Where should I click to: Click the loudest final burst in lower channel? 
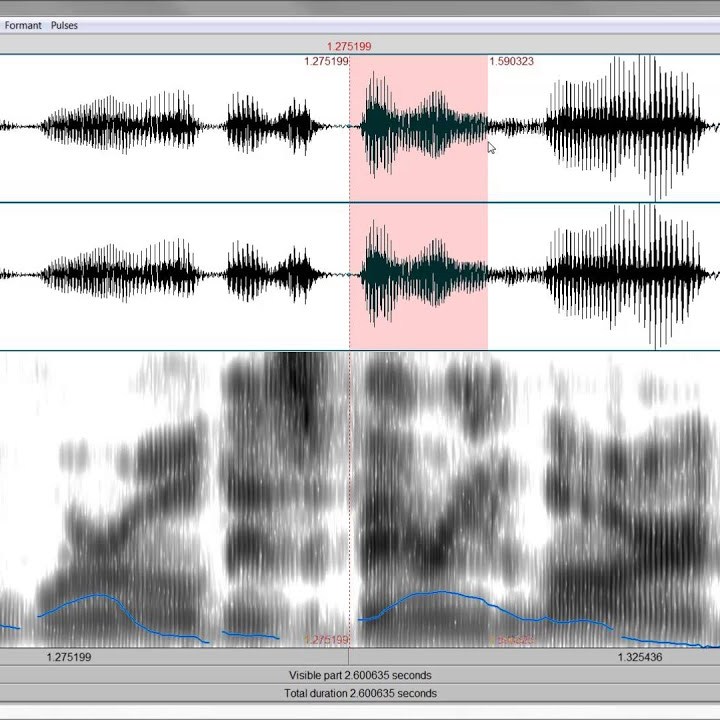(x=640, y=272)
